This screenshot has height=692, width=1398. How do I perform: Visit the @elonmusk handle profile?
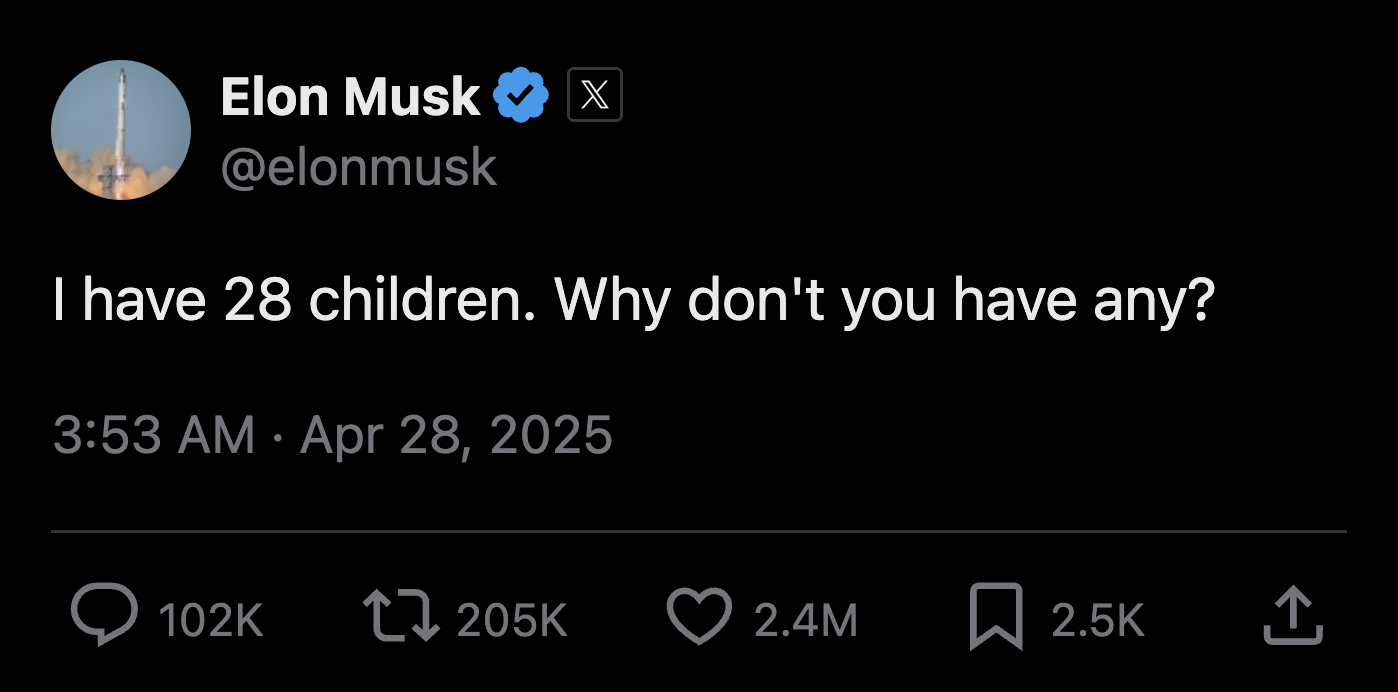[x=358, y=167]
